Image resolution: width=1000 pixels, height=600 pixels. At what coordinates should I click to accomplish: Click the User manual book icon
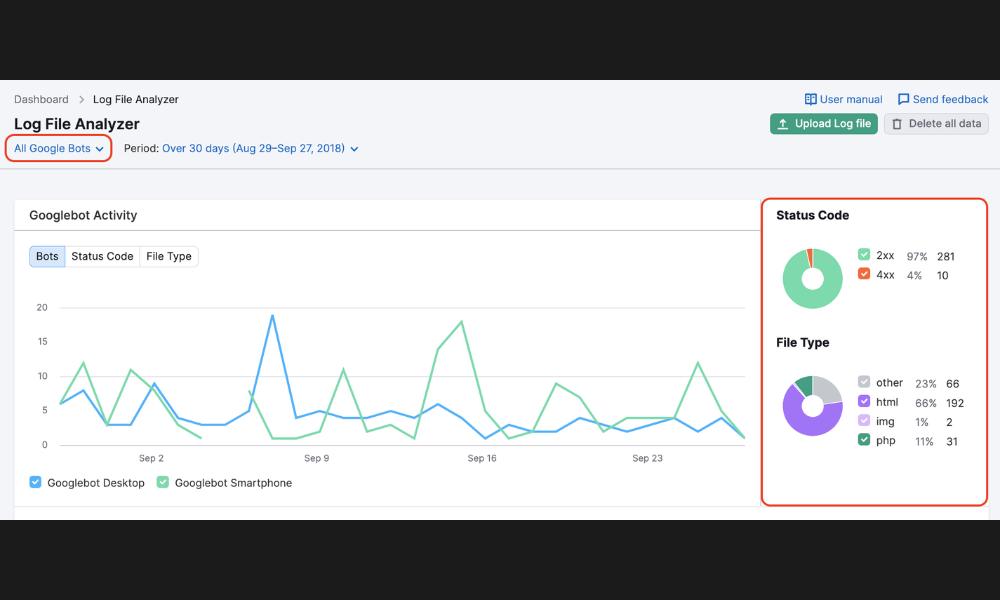click(810, 99)
